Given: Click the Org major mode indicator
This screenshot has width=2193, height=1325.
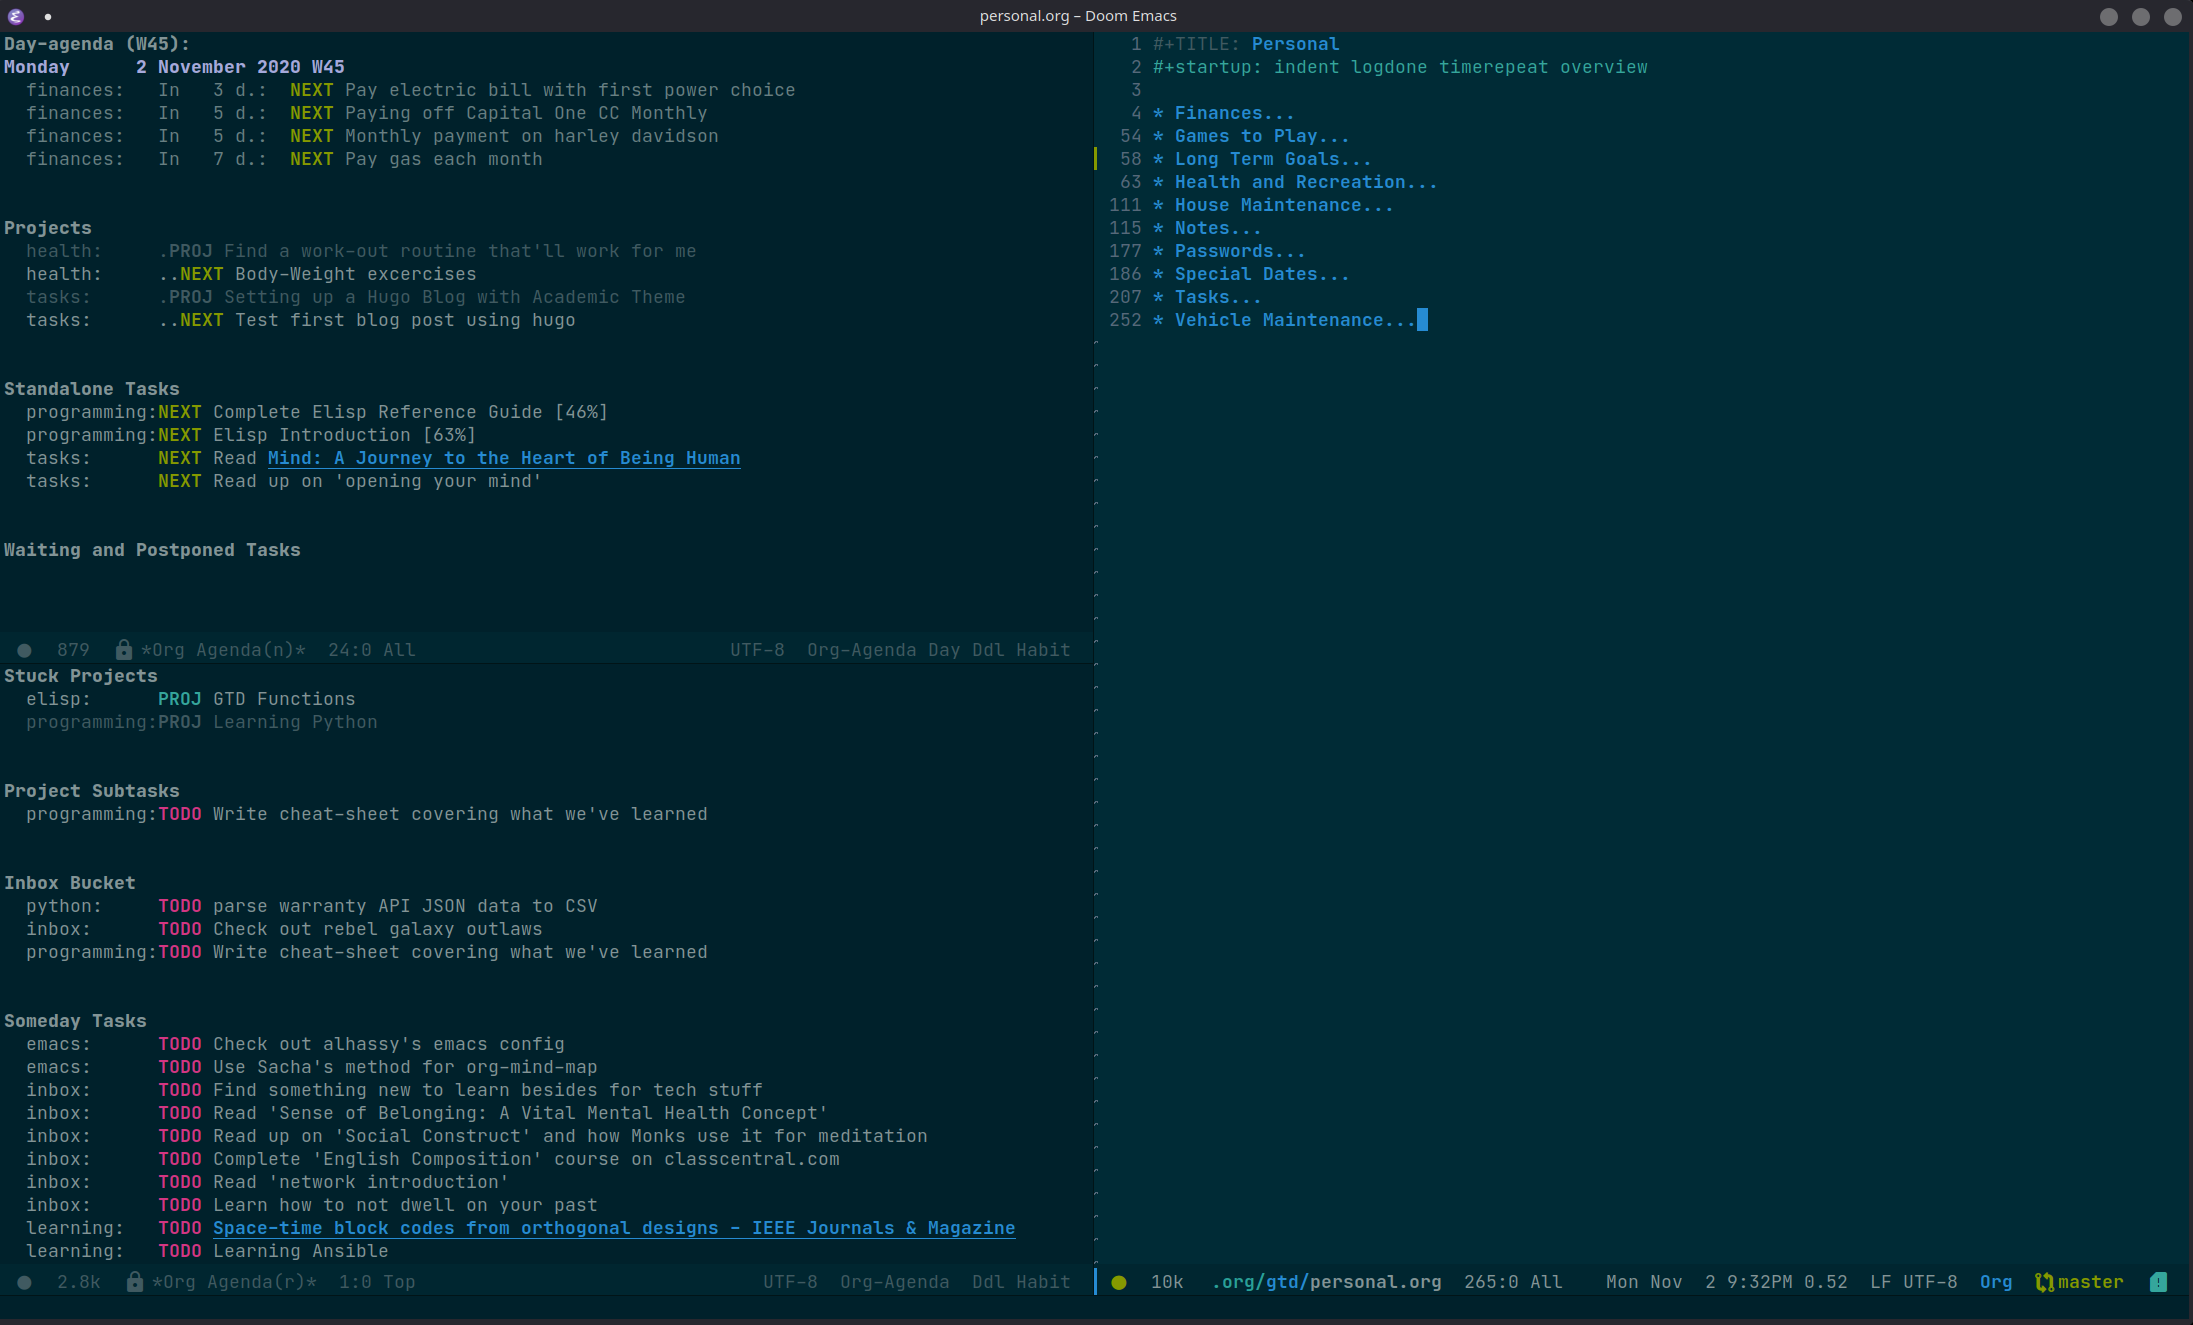Looking at the screenshot, I should [x=1995, y=1282].
